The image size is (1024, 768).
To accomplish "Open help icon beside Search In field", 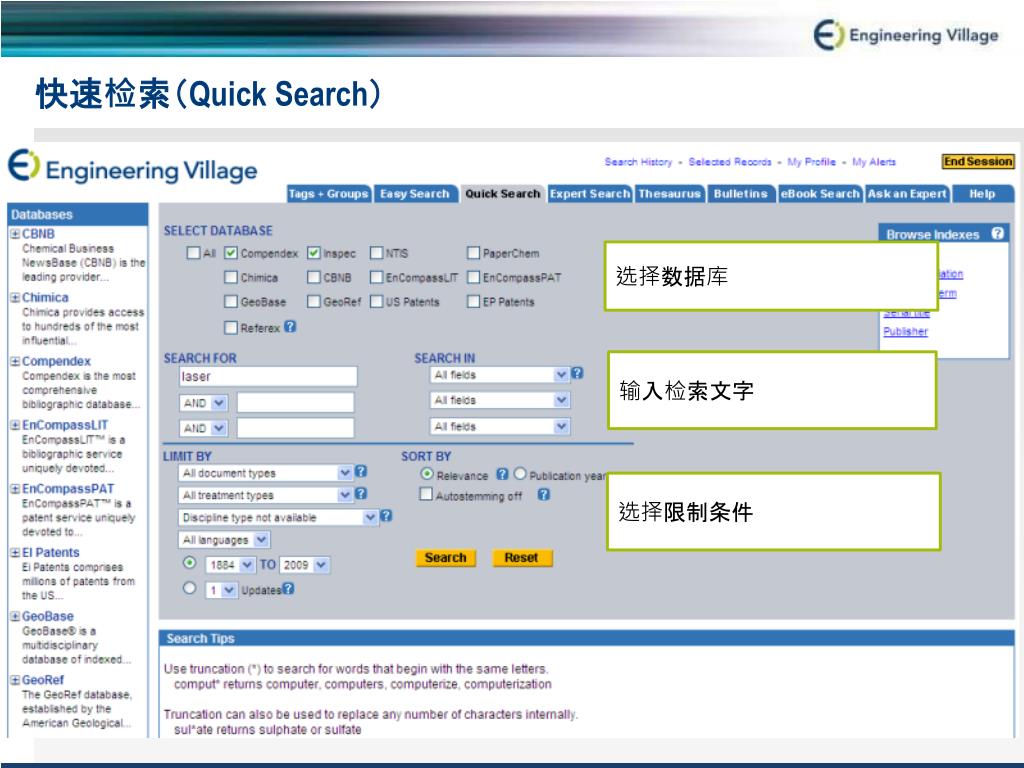I will (x=577, y=373).
